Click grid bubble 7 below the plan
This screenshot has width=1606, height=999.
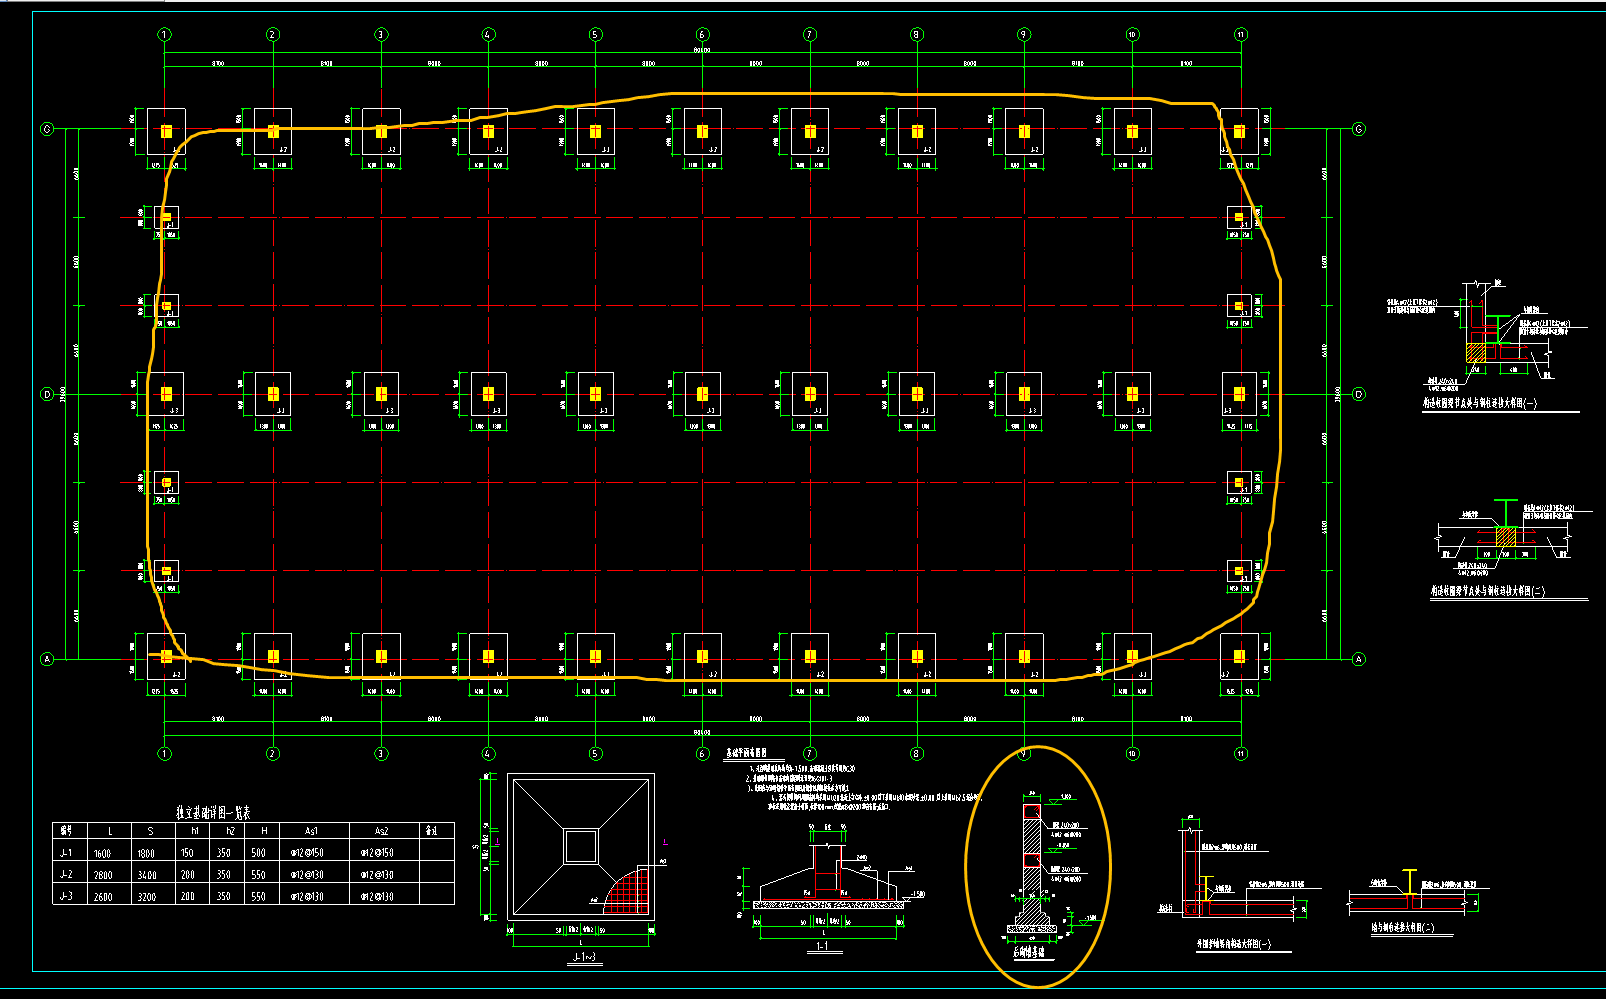(x=810, y=754)
